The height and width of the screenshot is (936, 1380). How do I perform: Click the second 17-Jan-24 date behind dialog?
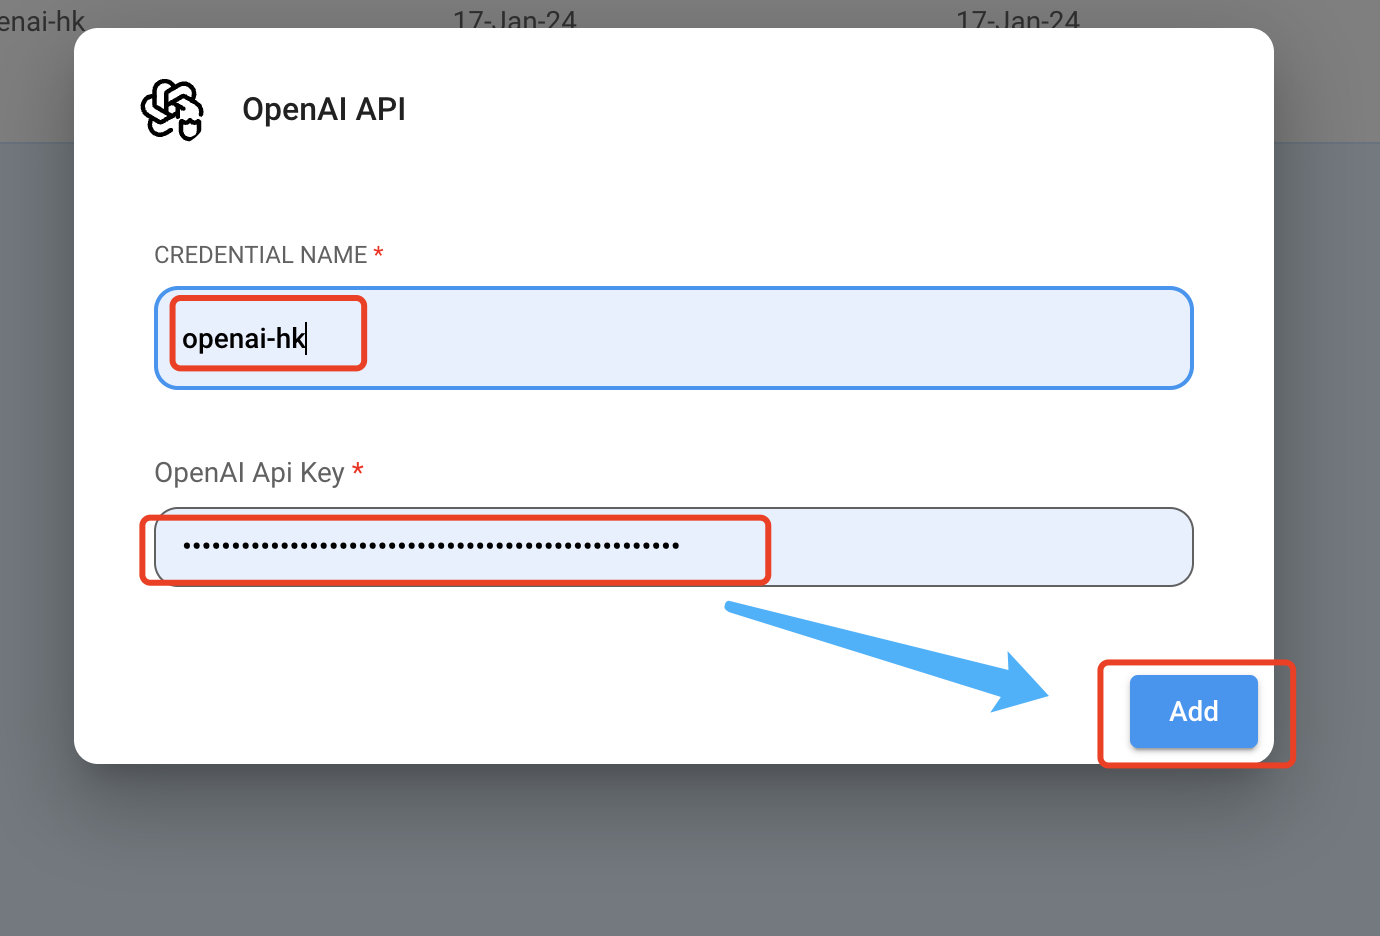coord(1017,18)
